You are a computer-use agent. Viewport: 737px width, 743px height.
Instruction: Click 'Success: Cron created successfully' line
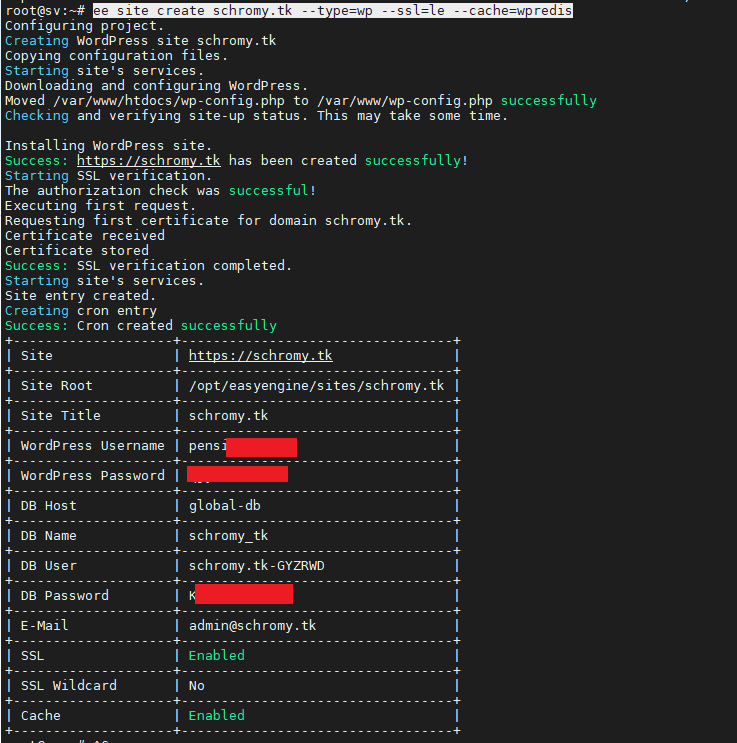point(140,326)
